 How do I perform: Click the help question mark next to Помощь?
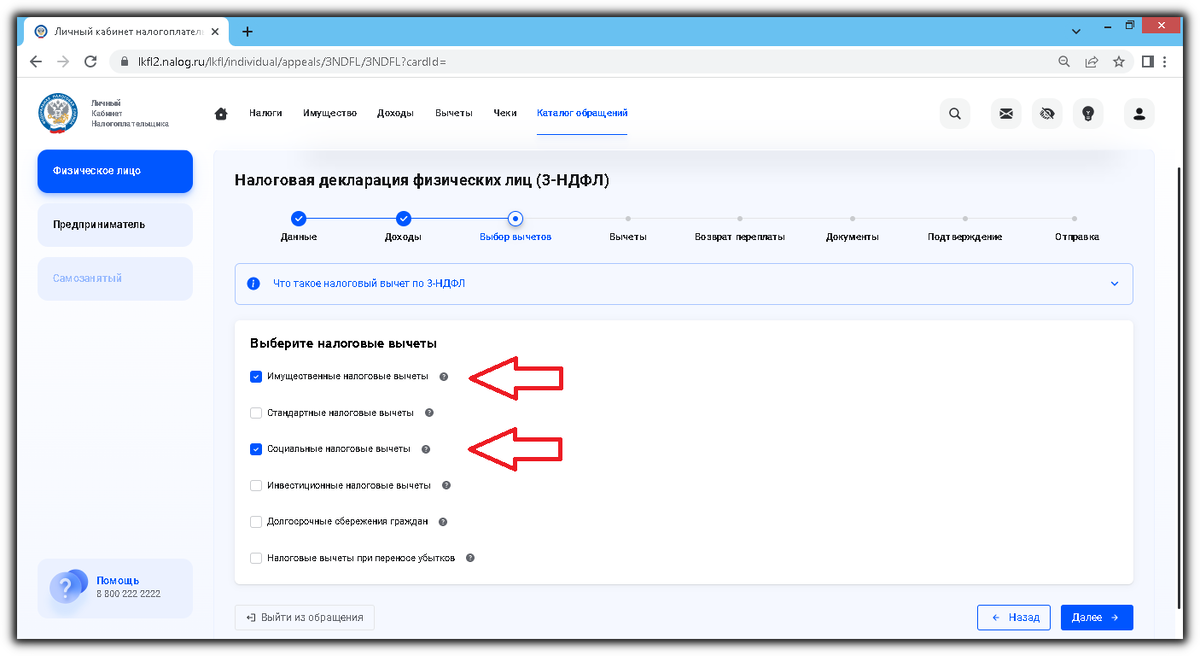(66, 586)
